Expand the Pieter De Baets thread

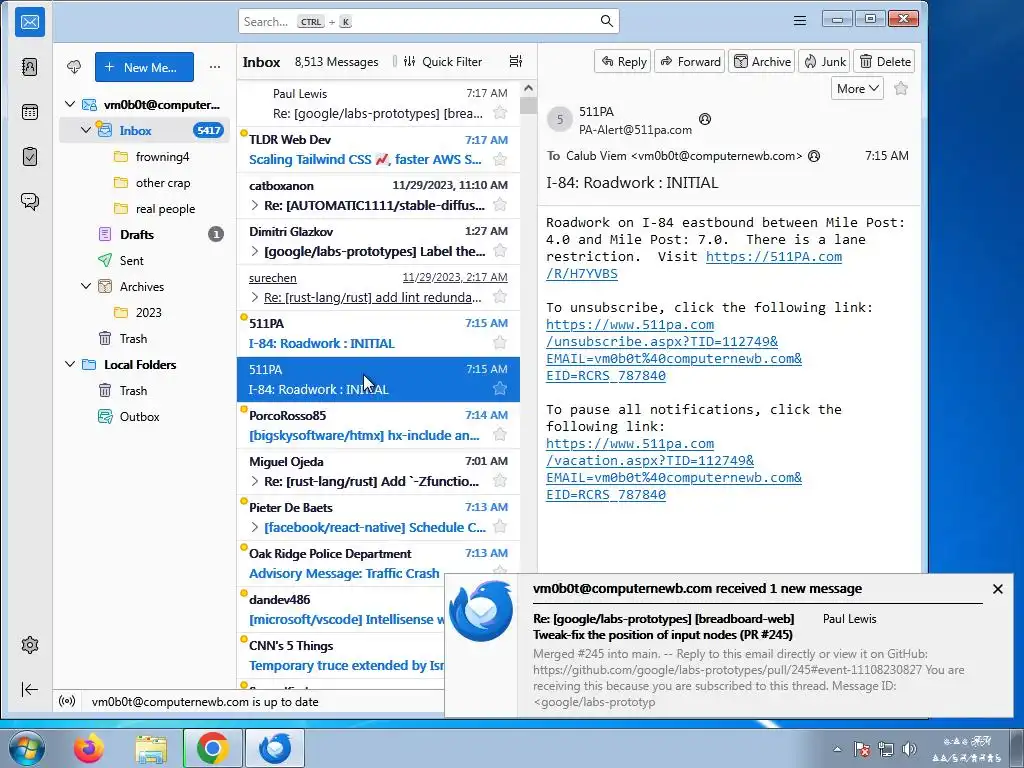(x=255, y=527)
